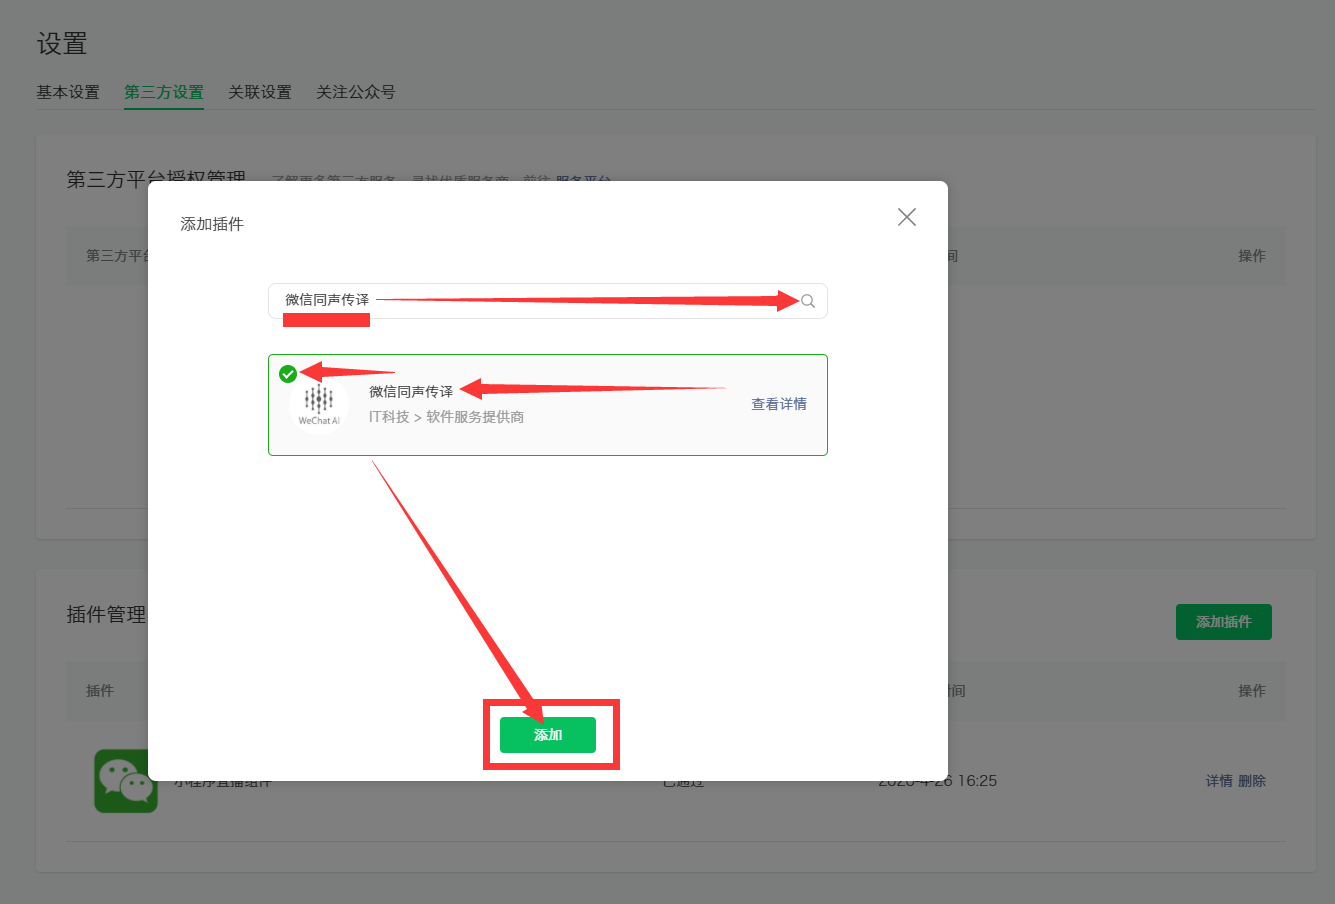Click the 插件管理 section heading

coord(106,615)
